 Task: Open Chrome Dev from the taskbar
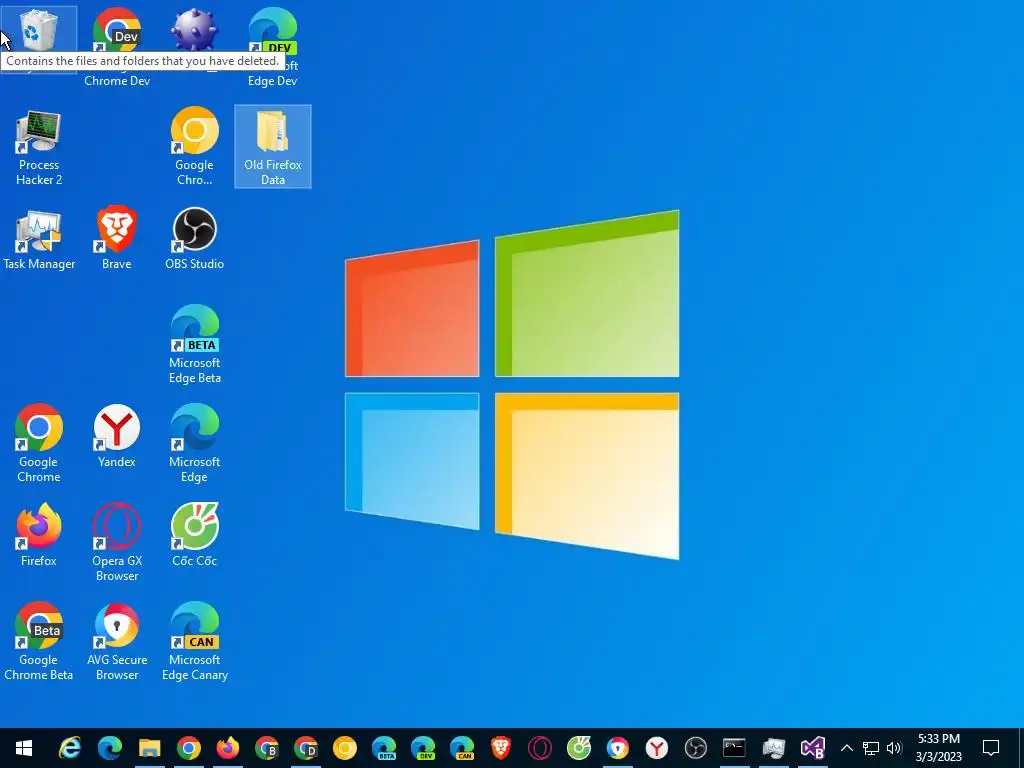[x=306, y=748]
